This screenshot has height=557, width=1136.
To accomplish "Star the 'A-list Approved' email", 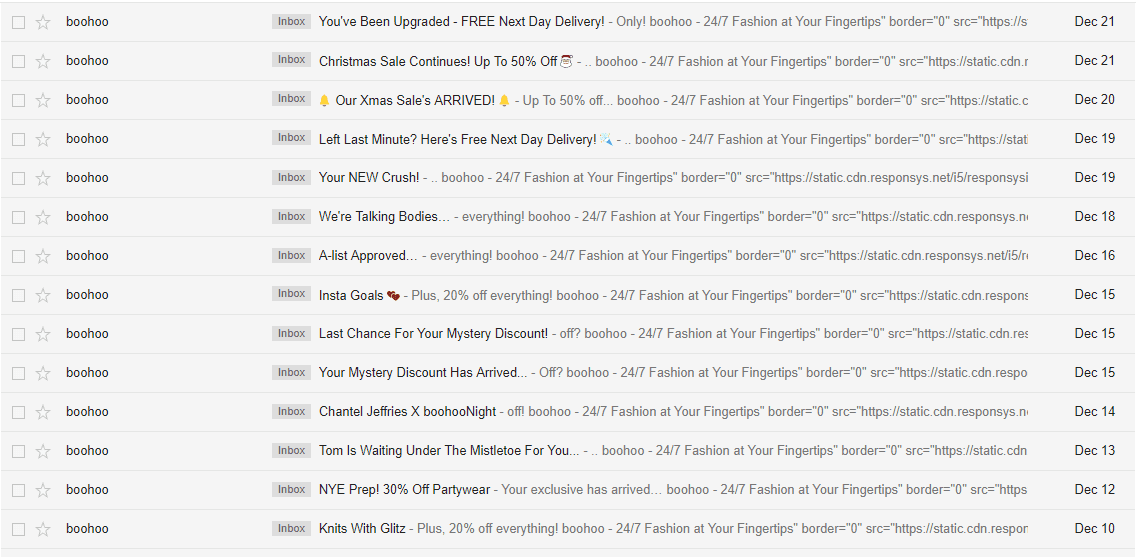I will tap(43, 256).
